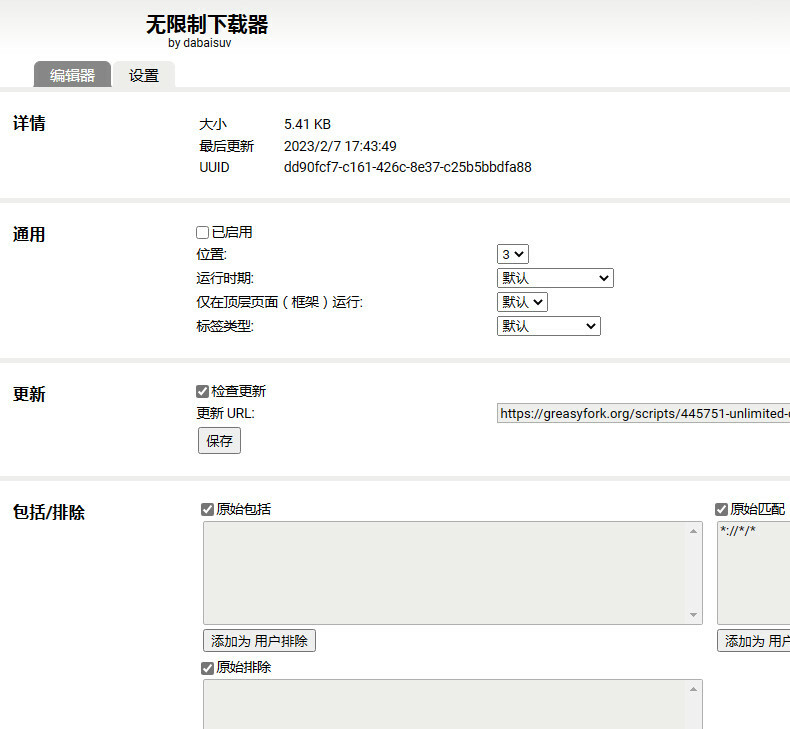Click scroll-down arrow in 原始包括 list
Viewport: 790px width, 729px height.
click(694, 614)
